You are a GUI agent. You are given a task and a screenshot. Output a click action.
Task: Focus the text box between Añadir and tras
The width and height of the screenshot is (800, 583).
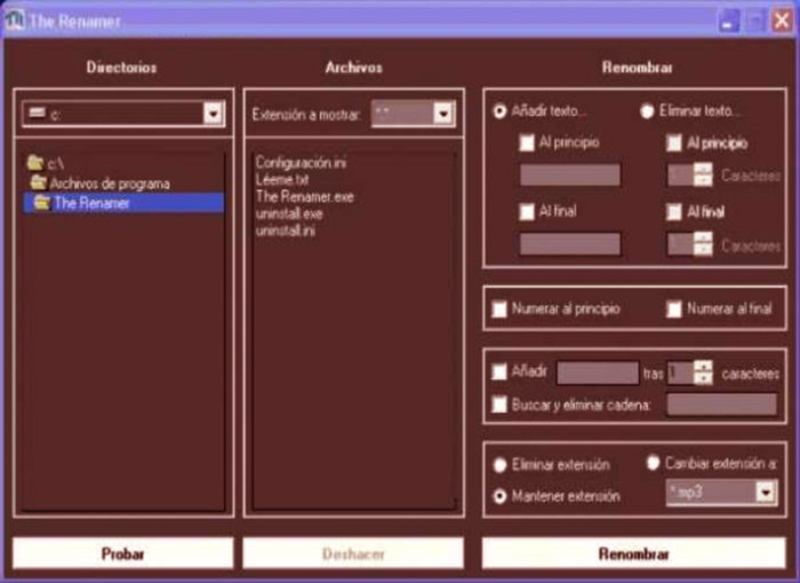[x=597, y=373]
